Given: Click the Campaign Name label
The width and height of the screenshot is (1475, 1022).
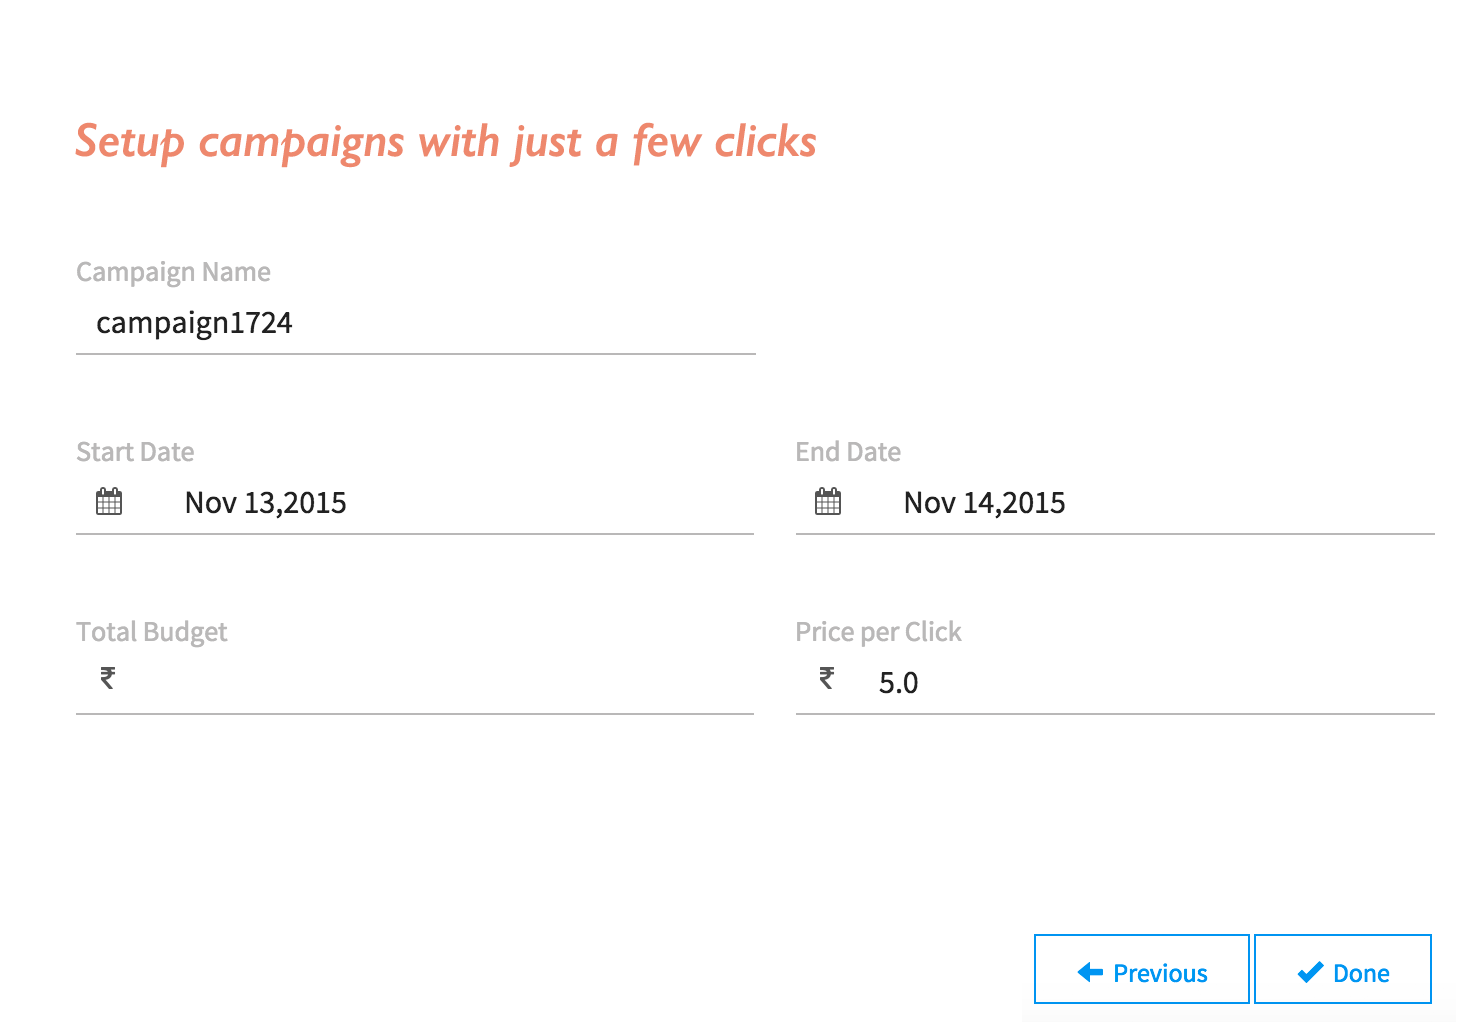Looking at the screenshot, I should pyautogui.click(x=173, y=272).
